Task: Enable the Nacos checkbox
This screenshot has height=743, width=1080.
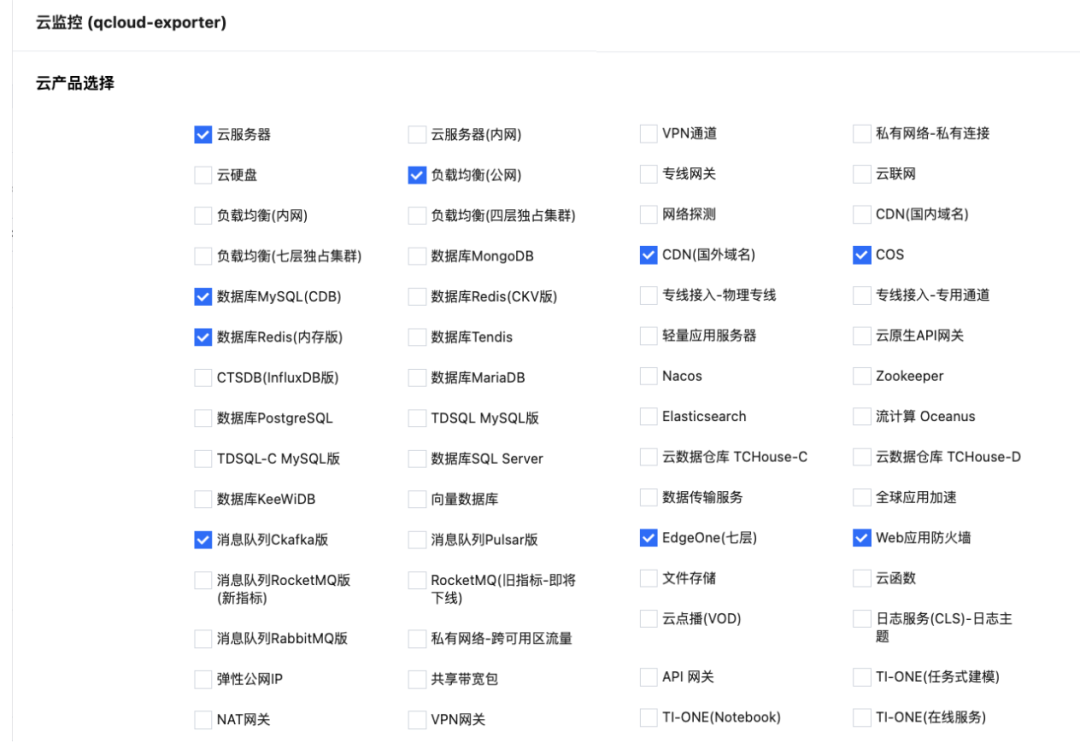Action: 648,376
